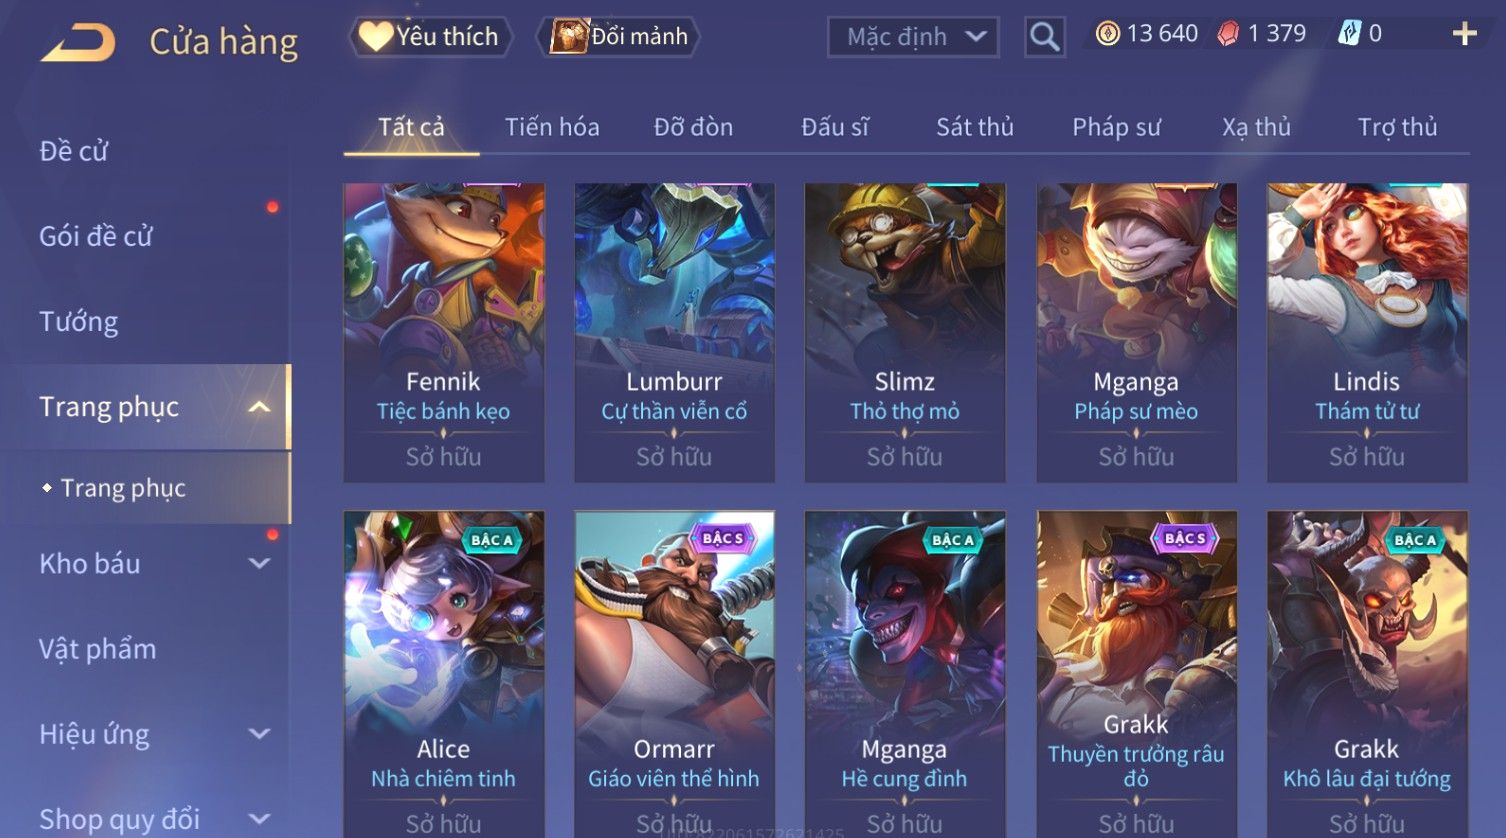The width and height of the screenshot is (1506, 838).
Task: Tap the gold coin currency icon
Action: 1107,34
